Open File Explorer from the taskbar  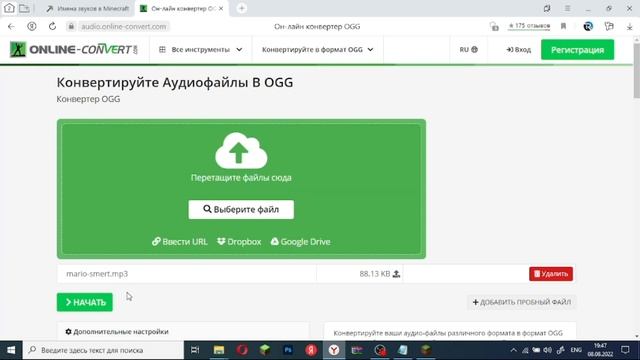coord(219,350)
